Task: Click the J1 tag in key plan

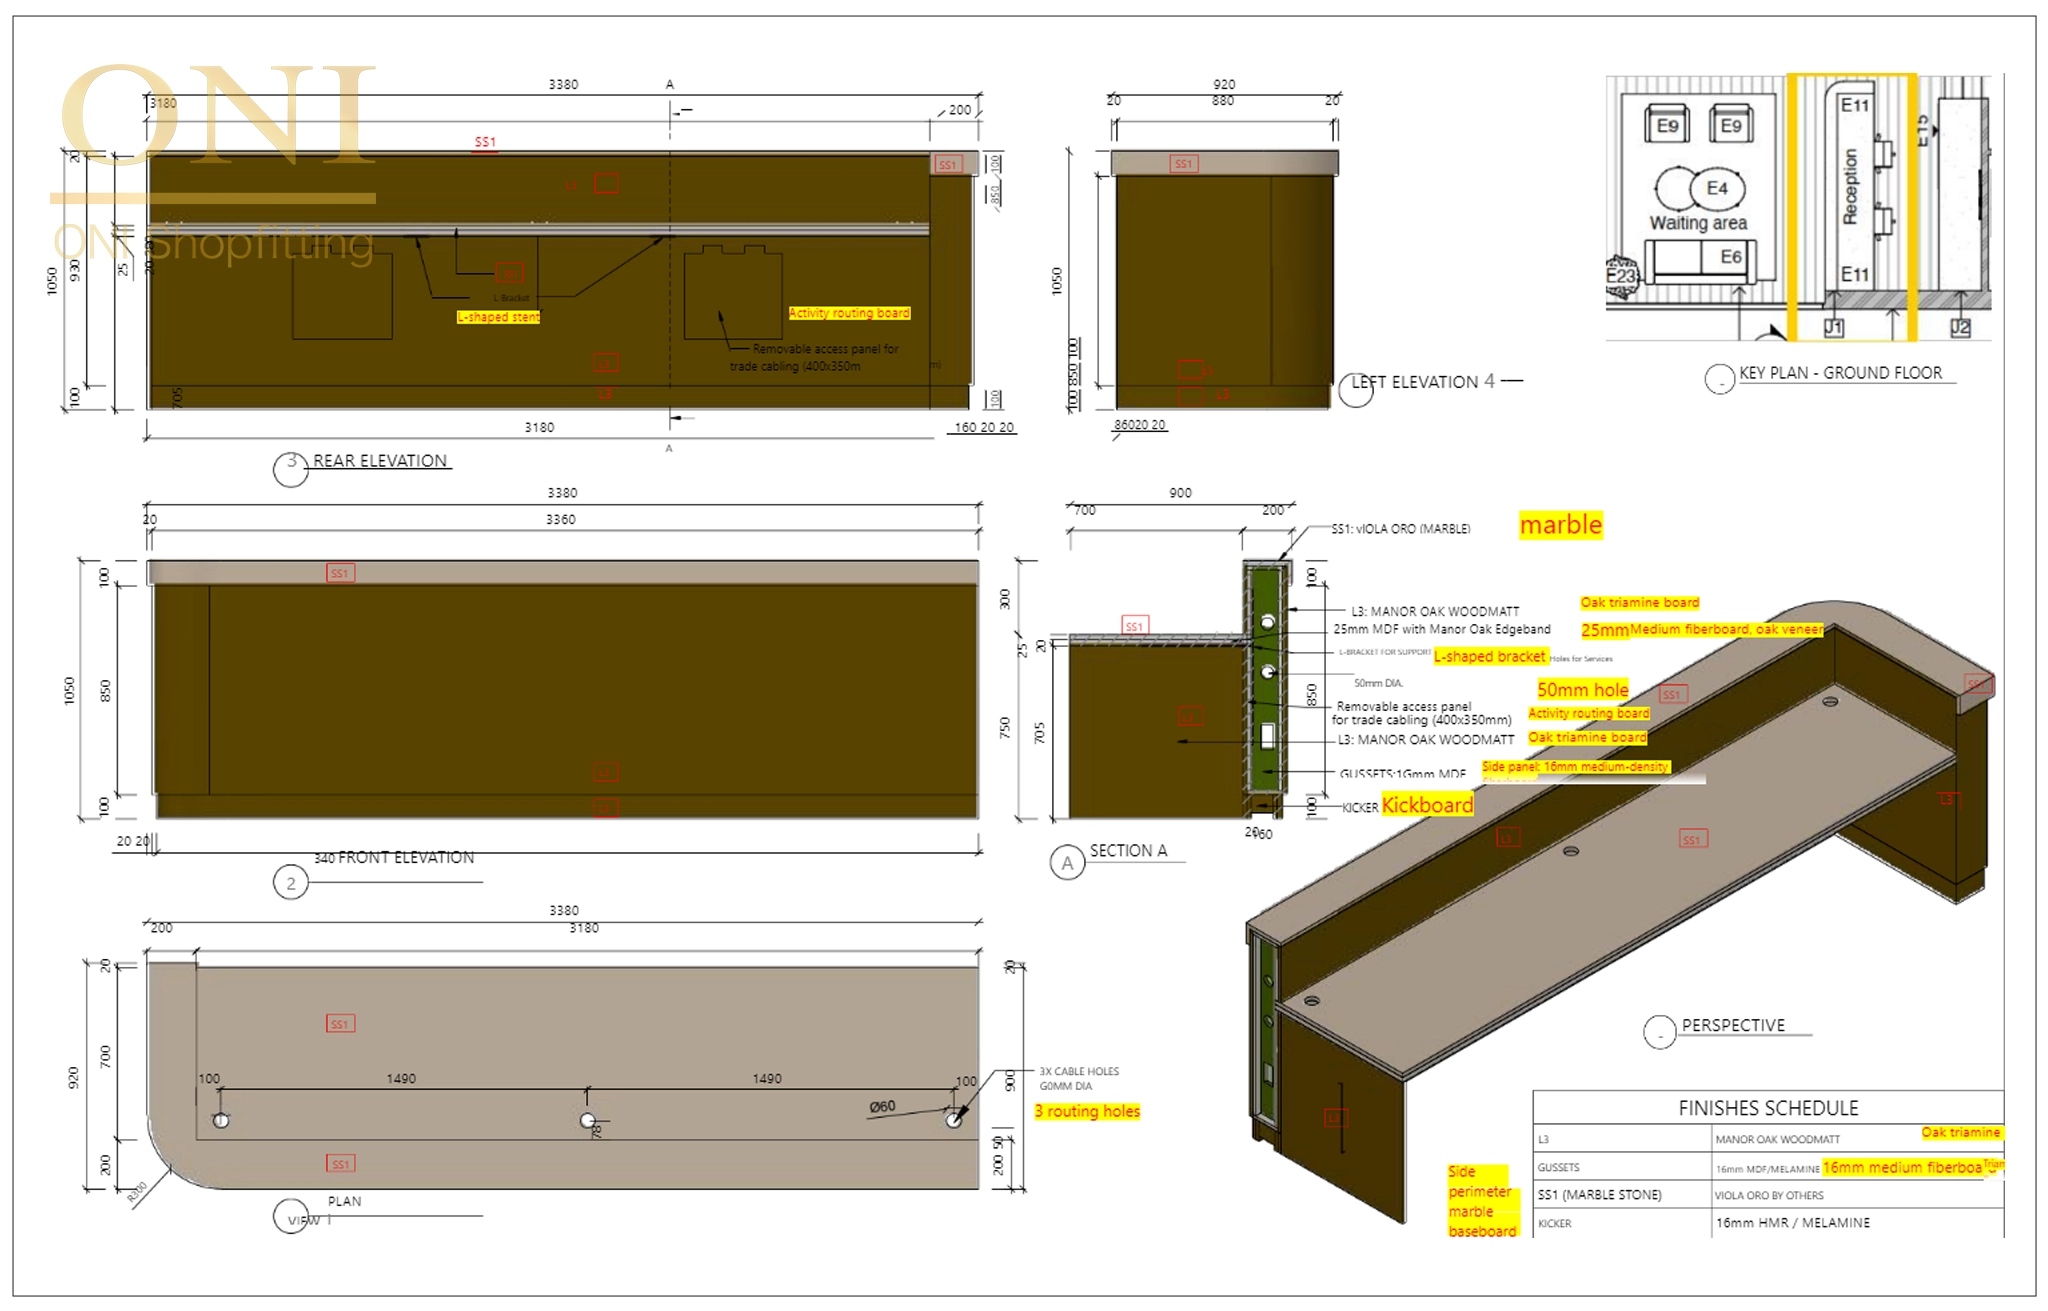Action: coord(1833,327)
